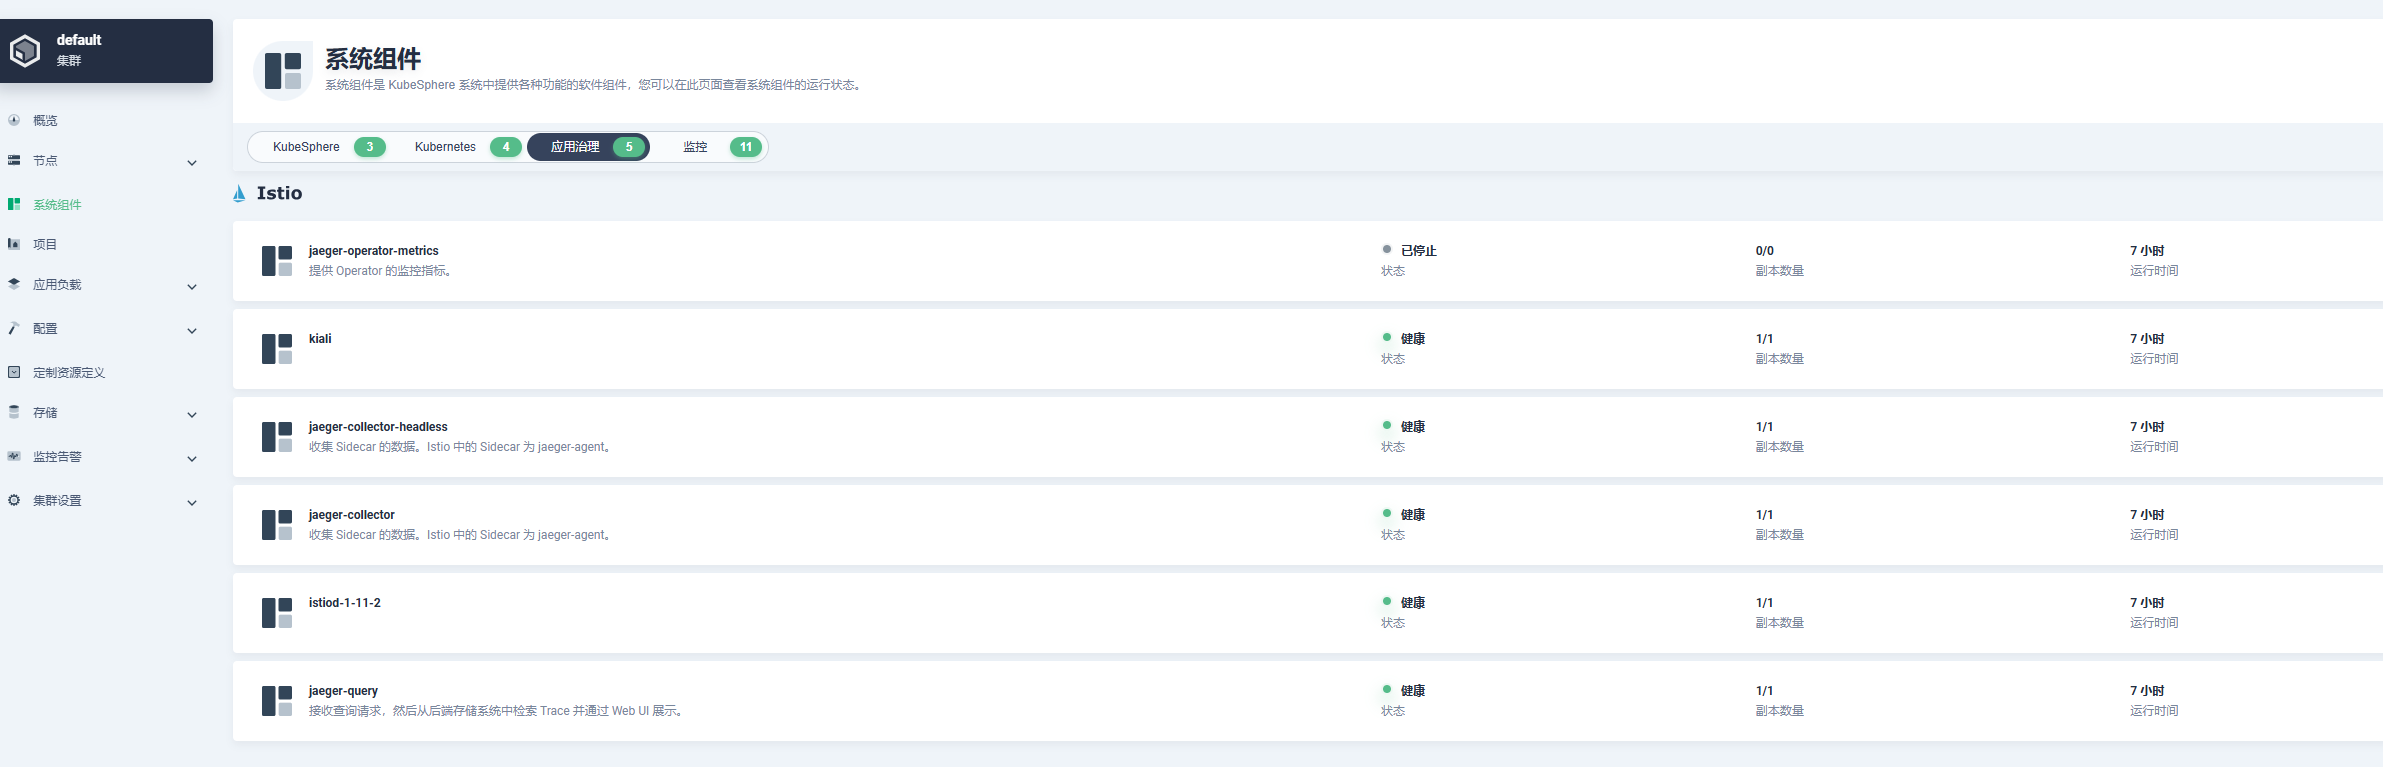Click the Istio sailboat logo icon

pos(239,194)
